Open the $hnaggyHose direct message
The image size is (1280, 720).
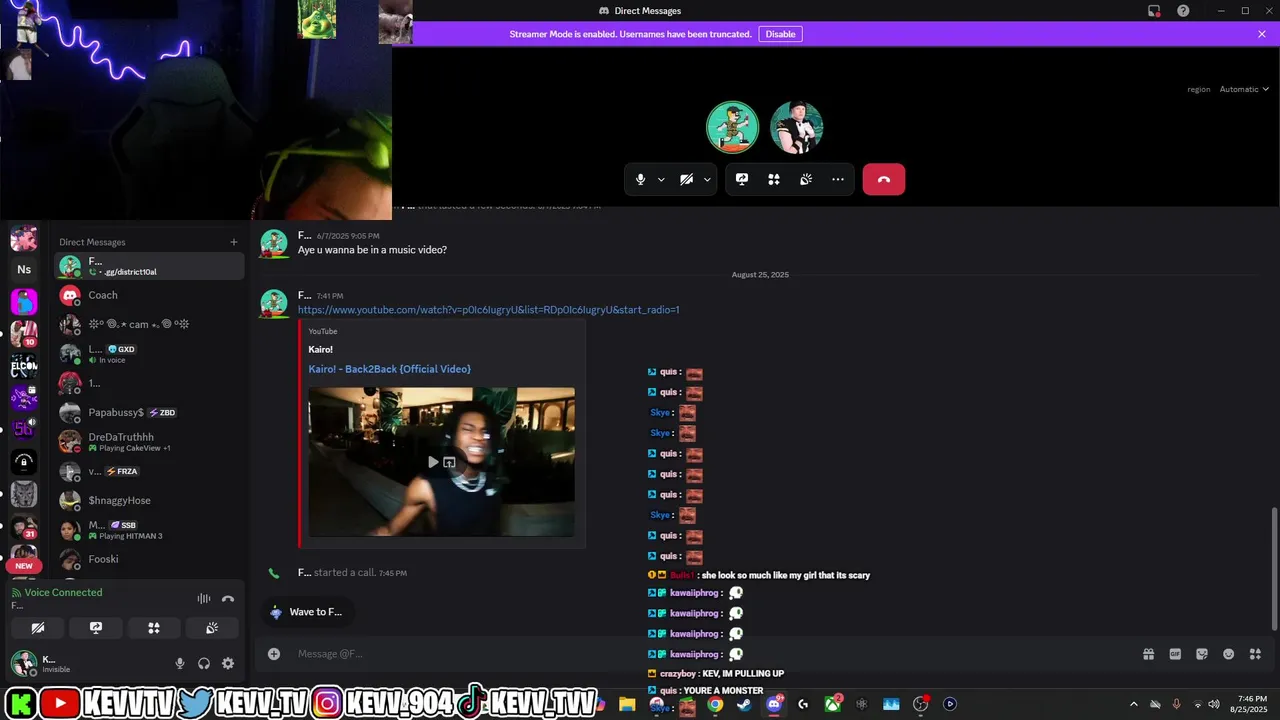149,500
